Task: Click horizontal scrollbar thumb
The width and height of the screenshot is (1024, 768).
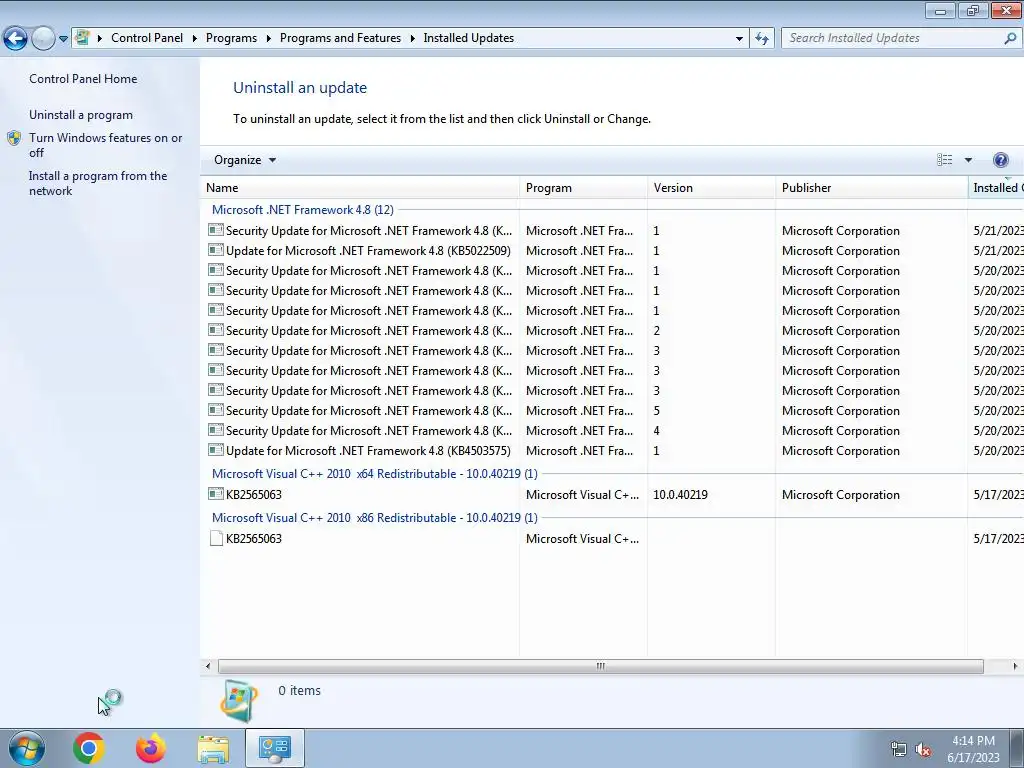Action: pos(600,666)
